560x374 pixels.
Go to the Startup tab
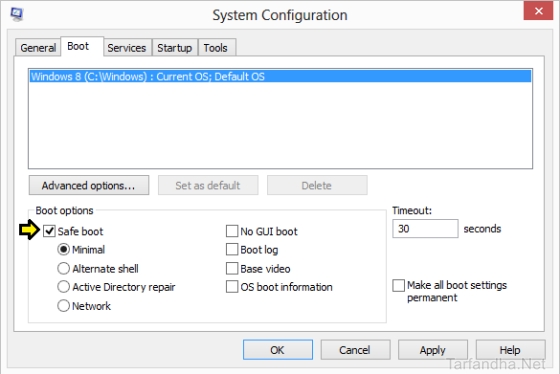(175, 48)
